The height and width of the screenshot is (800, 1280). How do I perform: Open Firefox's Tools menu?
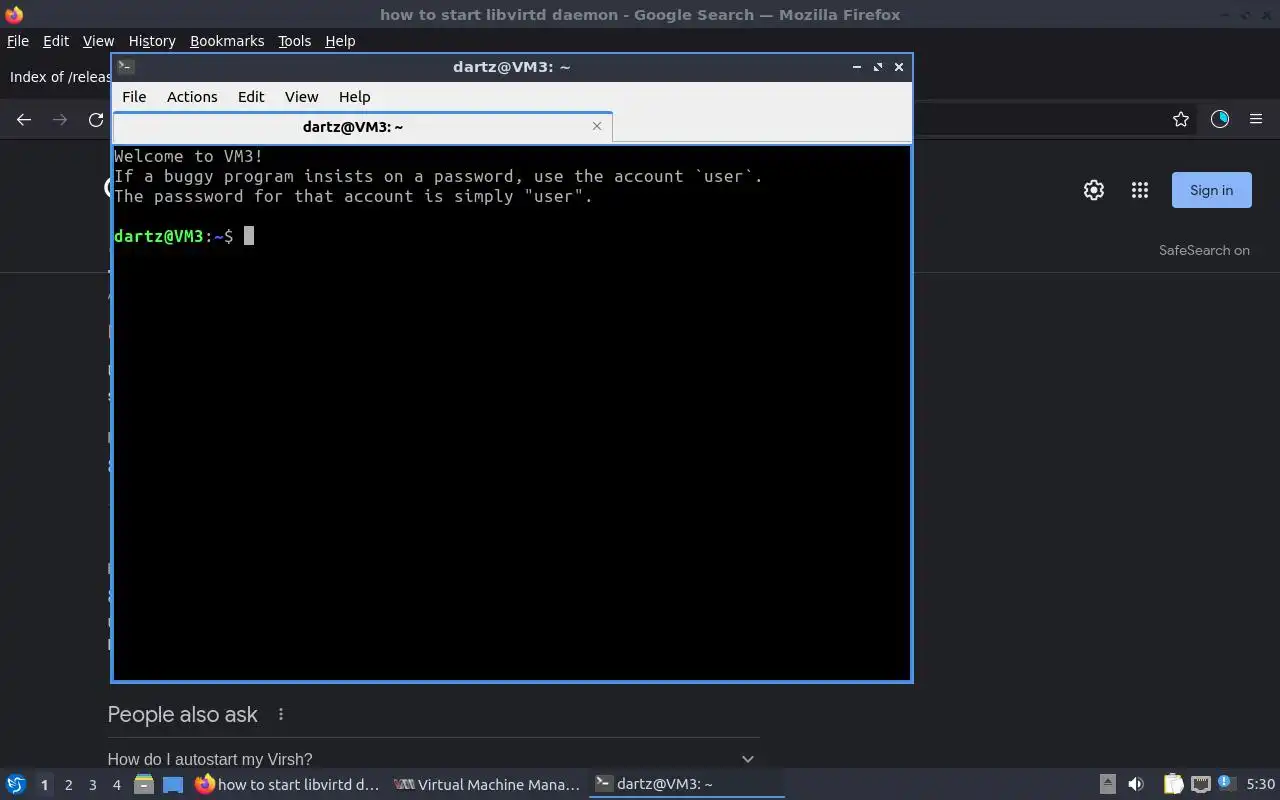295,41
